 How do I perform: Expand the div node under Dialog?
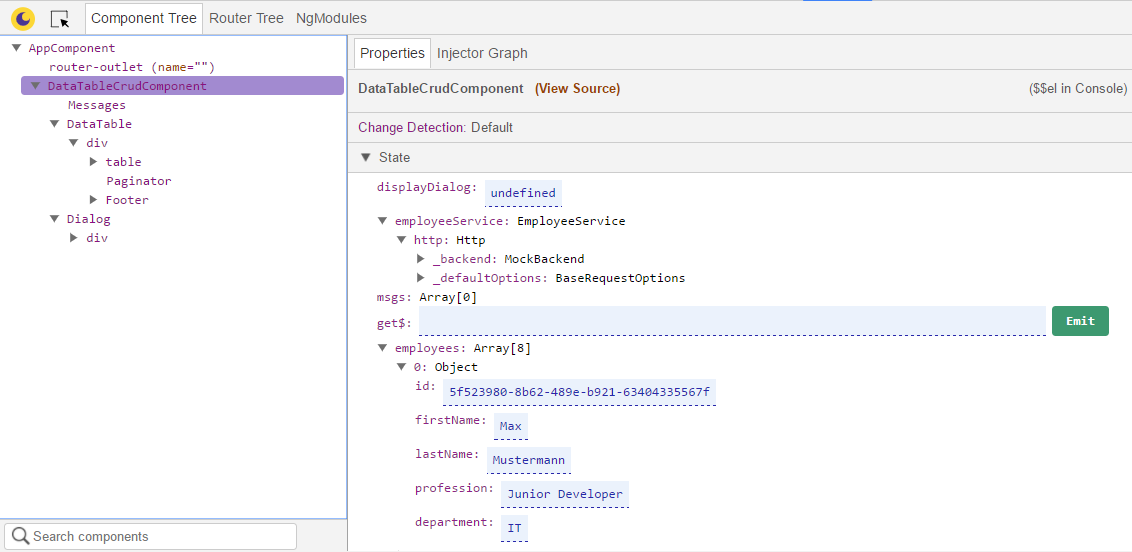[74, 237]
